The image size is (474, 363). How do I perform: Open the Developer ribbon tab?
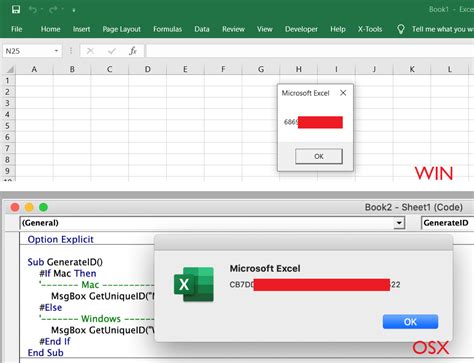301,29
